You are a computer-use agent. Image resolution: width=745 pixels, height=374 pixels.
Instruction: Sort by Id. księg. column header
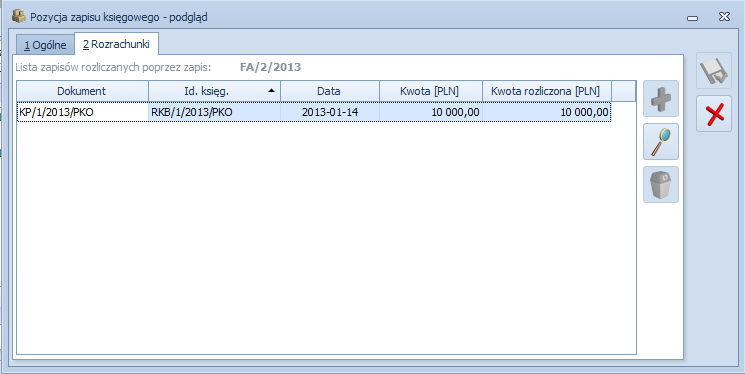(214, 91)
